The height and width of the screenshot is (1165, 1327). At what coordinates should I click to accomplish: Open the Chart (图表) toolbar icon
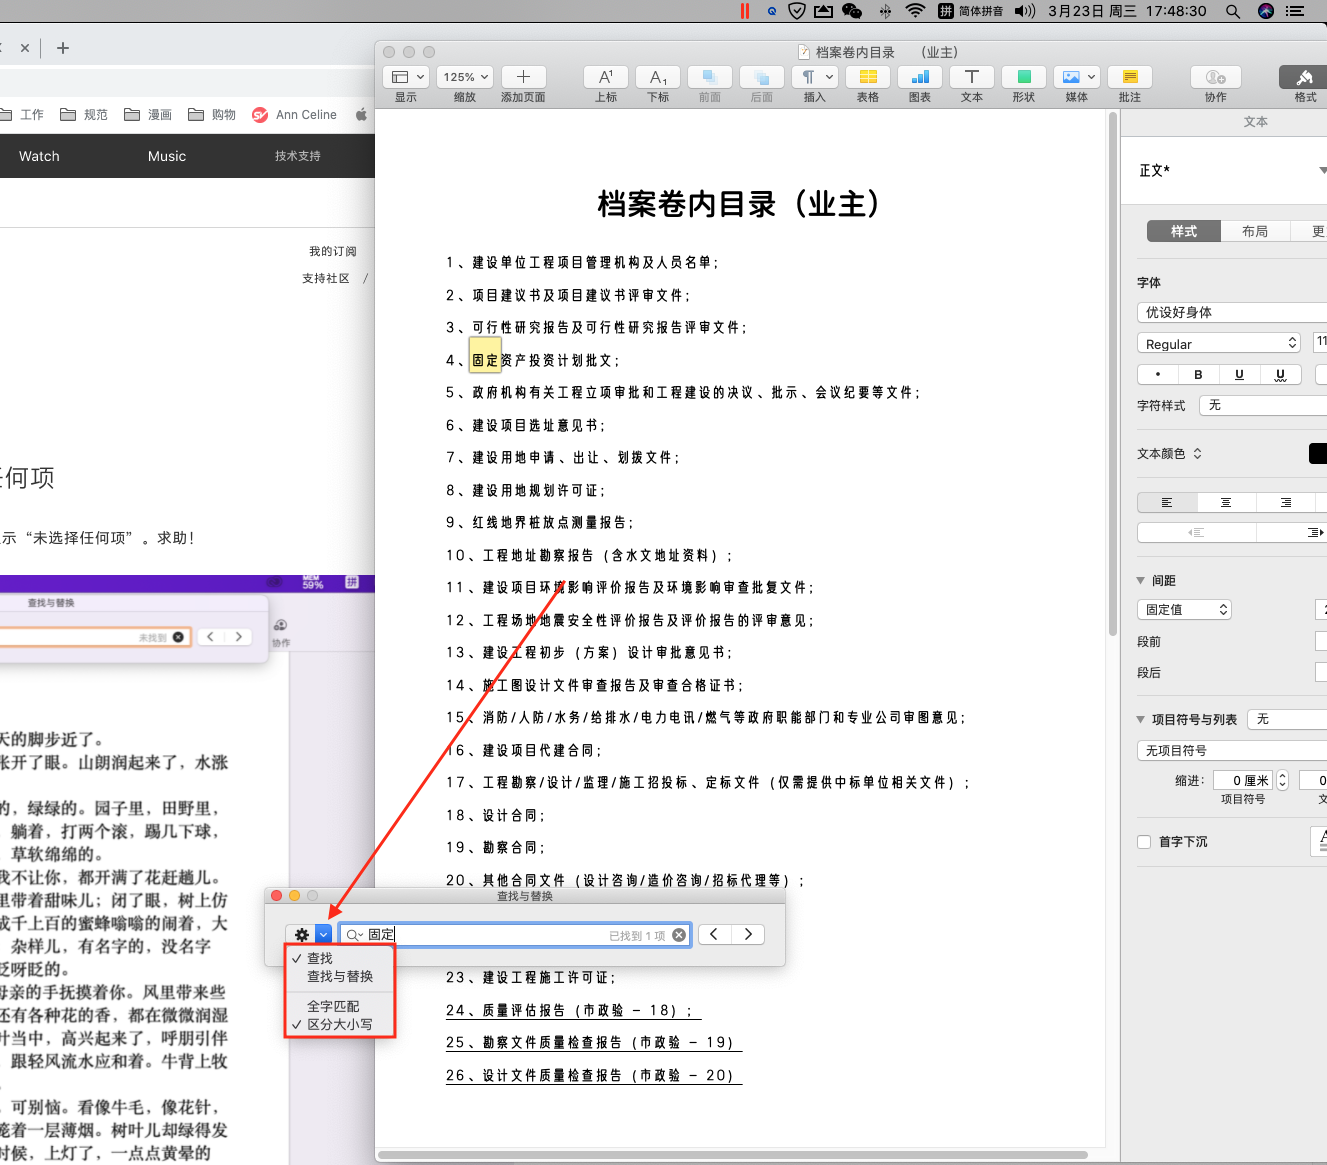coord(919,78)
